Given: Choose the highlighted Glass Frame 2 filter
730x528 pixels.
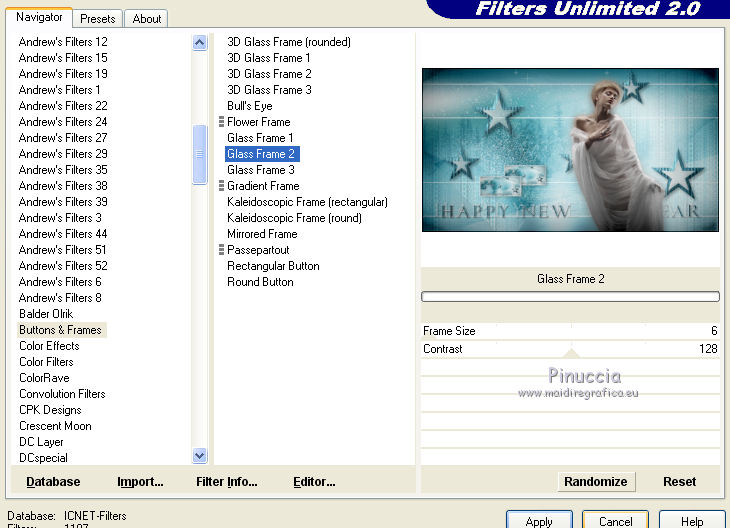Looking at the screenshot, I should click(262, 154).
